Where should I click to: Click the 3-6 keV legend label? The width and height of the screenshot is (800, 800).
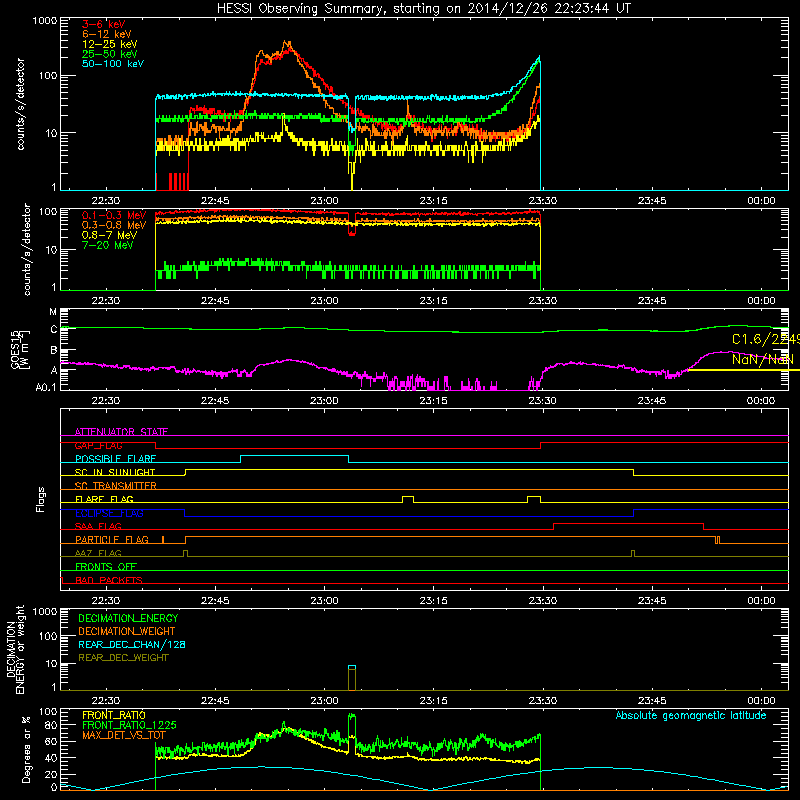104,24
